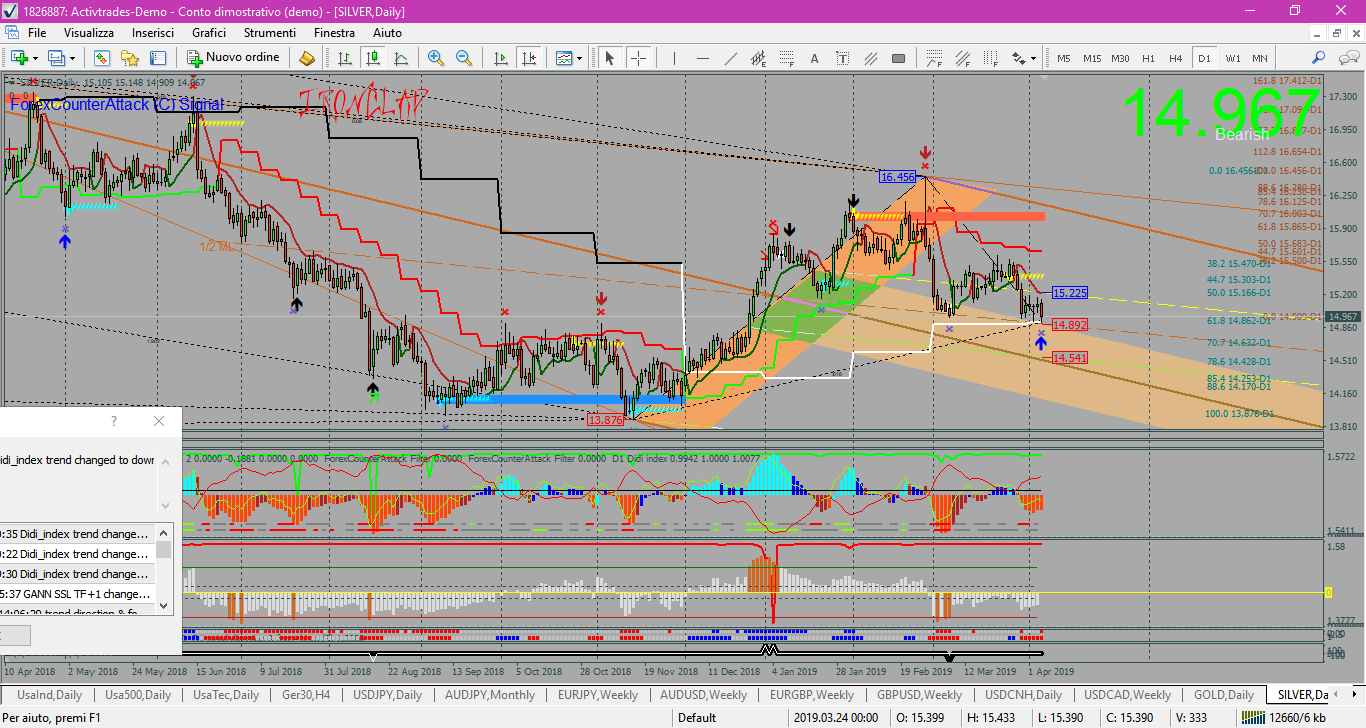The image size is (1366, 728).
Task: Expand the arrows objects dropdown
Action: pos(1033,58)
